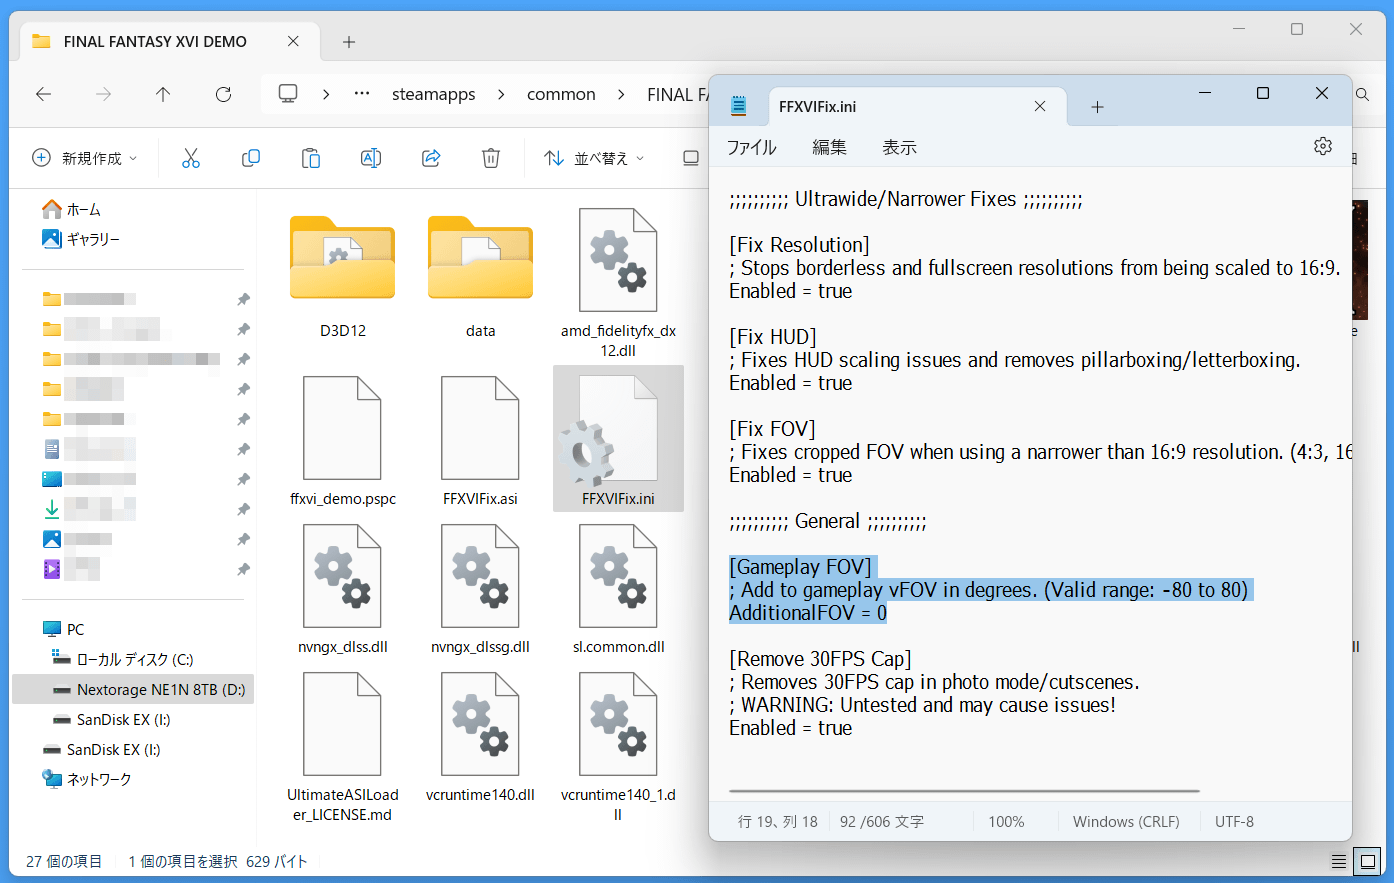Select nvngx_dlssg.dll file
This screenshot has width=1394, height=883.
[x=481, y=588]
